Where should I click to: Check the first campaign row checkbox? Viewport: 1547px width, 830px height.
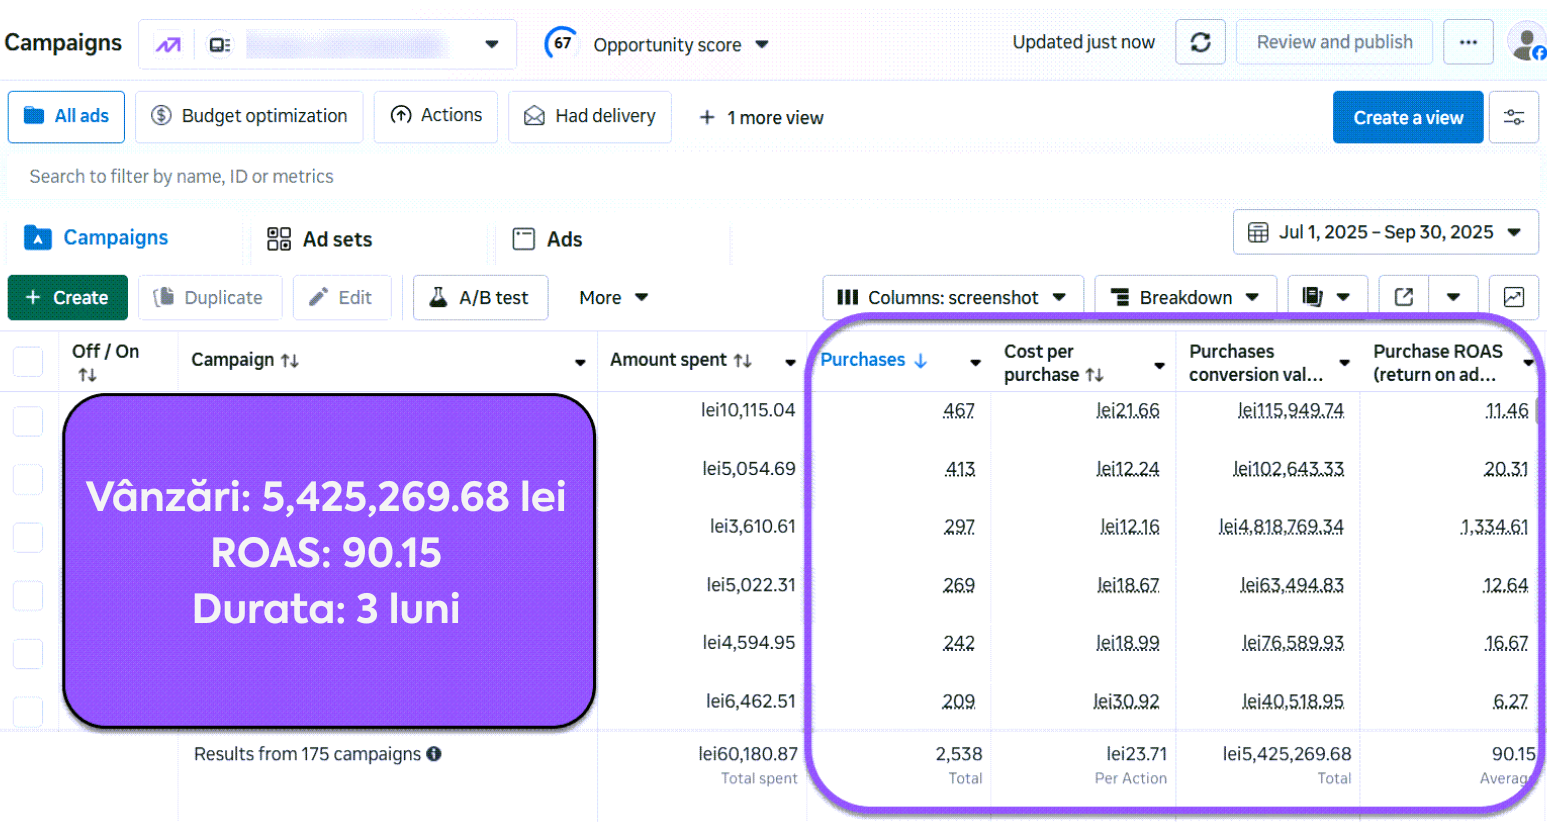pos(27,421)
